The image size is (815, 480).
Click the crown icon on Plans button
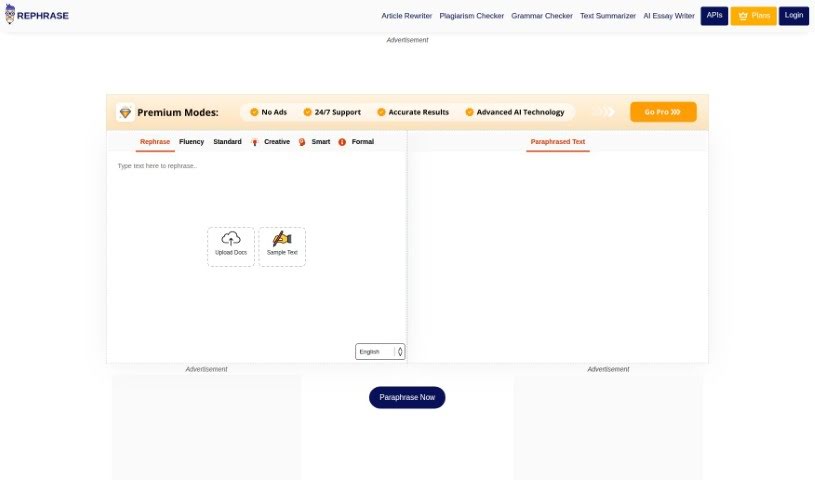(743, 16)
